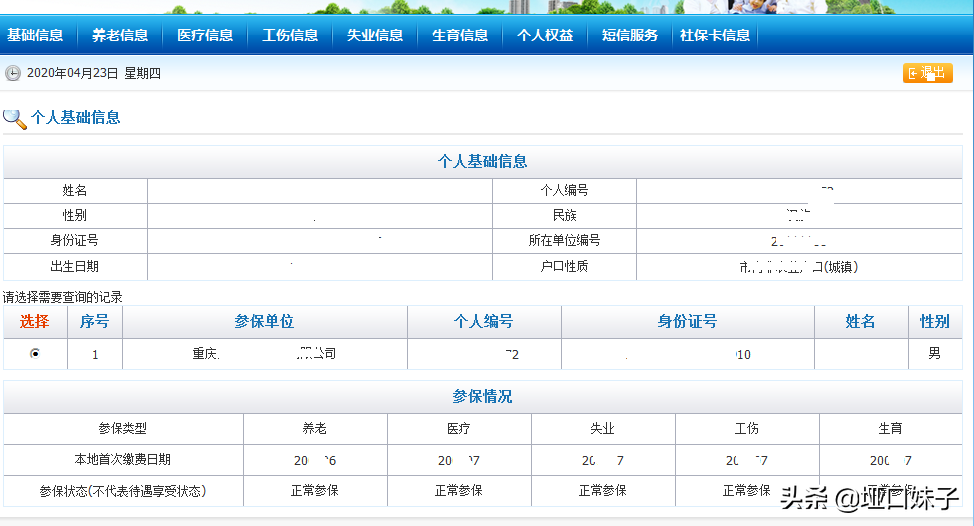Click the clock icon beside the date

pos(13,73)
